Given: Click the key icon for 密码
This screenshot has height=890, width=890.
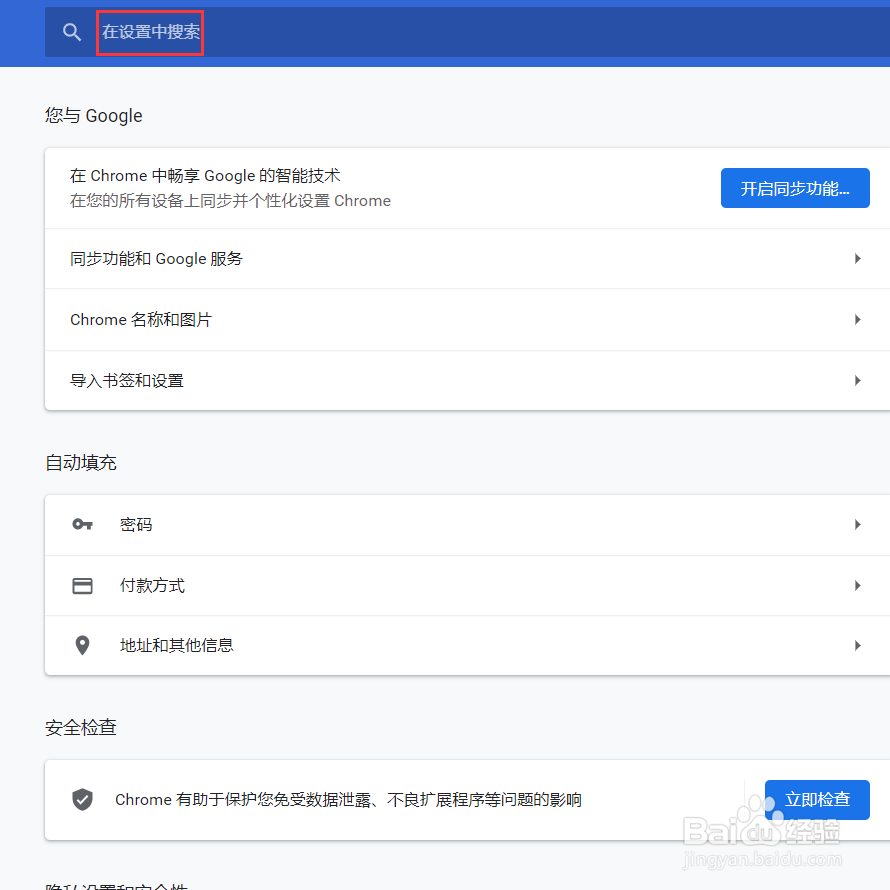Looking at the screenshot, I should 82,524.
